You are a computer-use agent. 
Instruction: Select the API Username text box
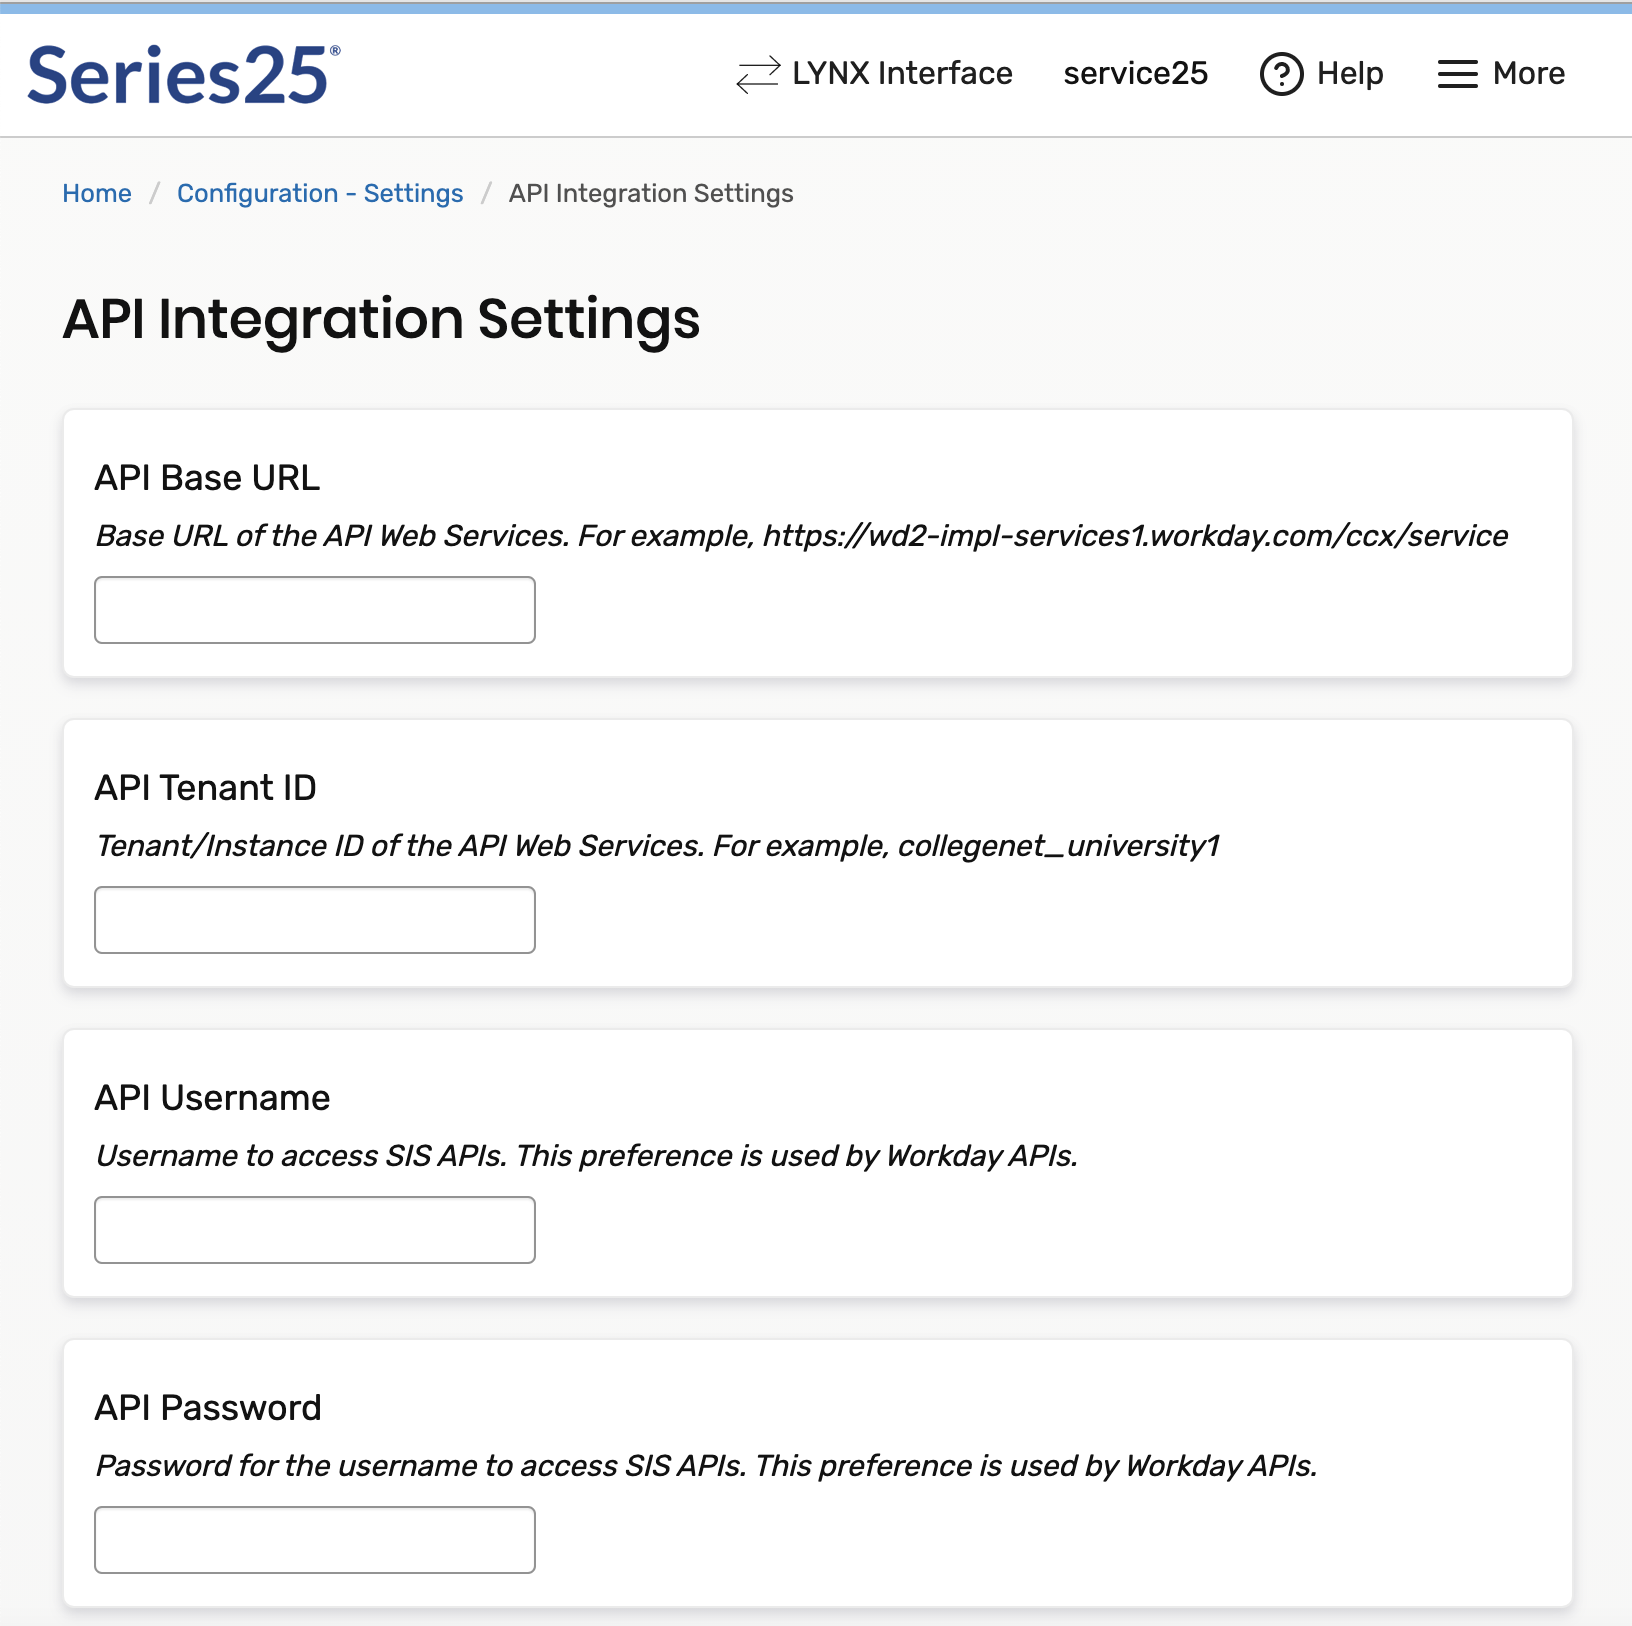315,1230
